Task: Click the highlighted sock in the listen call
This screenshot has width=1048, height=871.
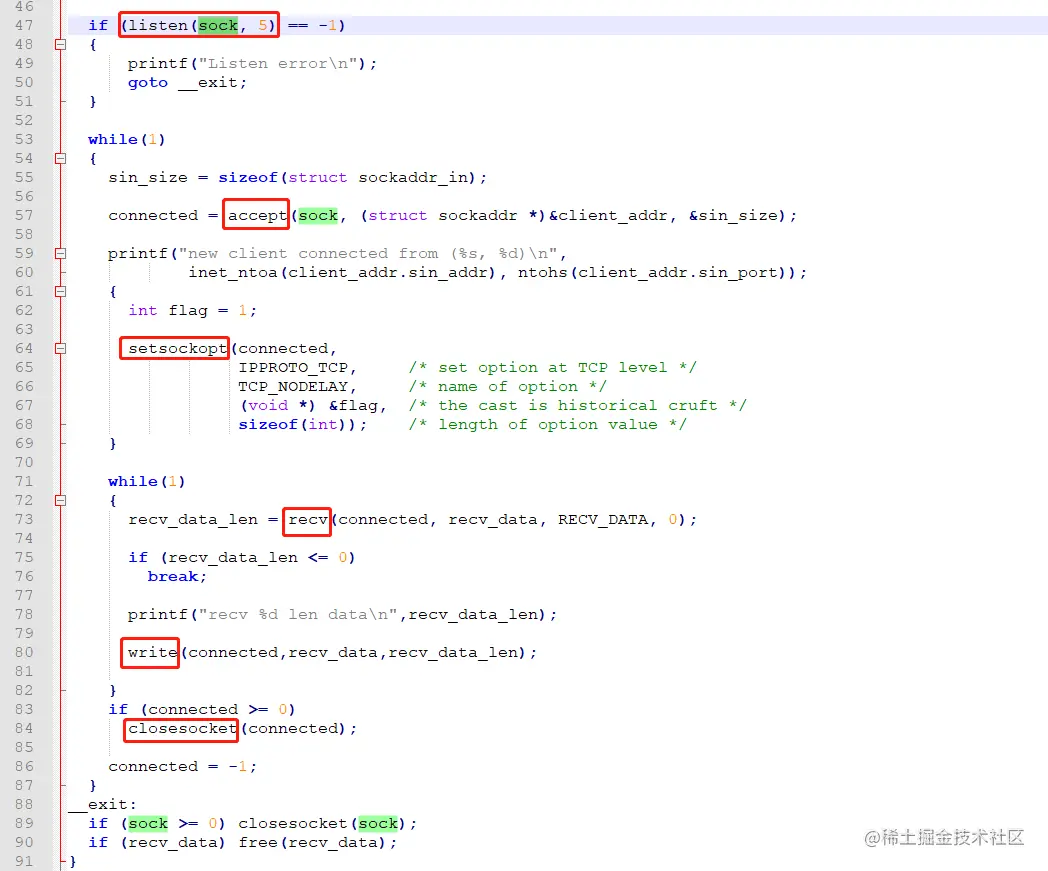Action: click(218, 25)
